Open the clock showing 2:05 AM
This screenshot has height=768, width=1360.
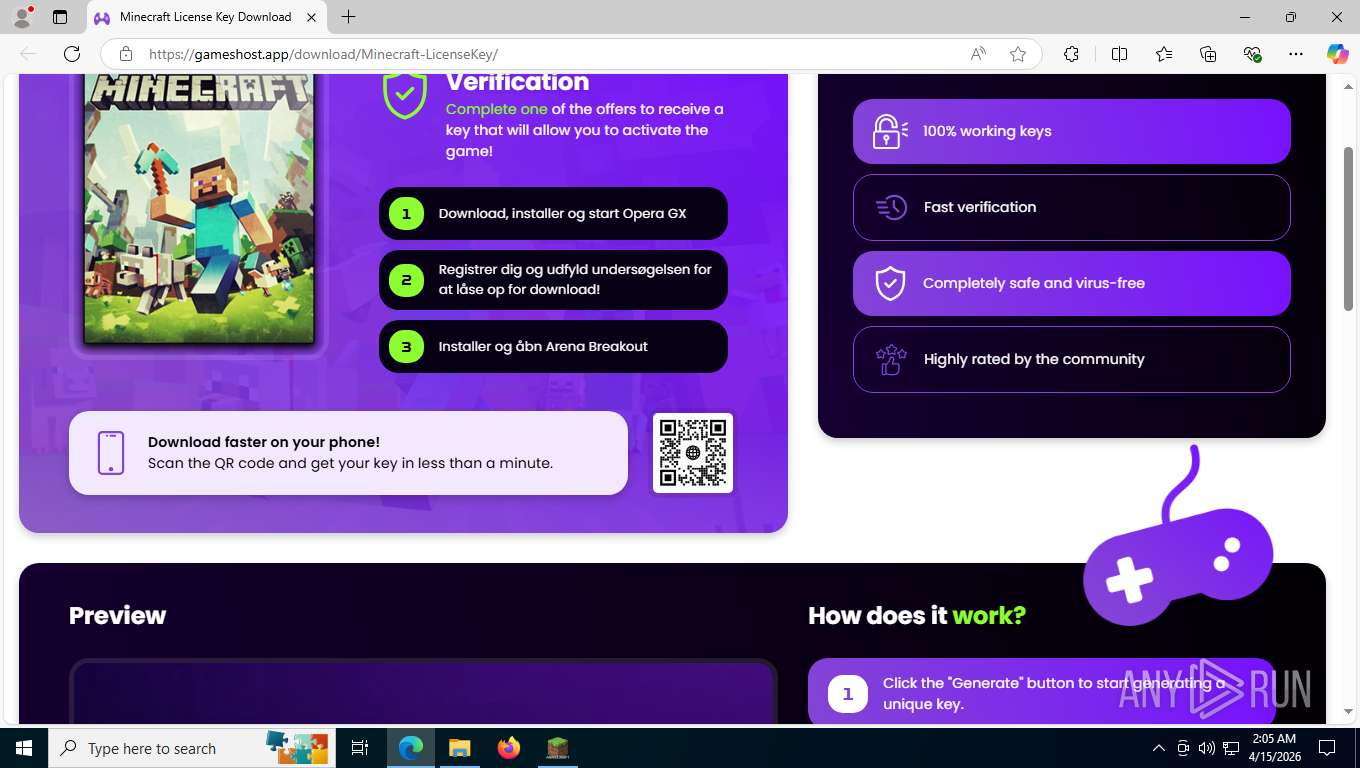1273,748
